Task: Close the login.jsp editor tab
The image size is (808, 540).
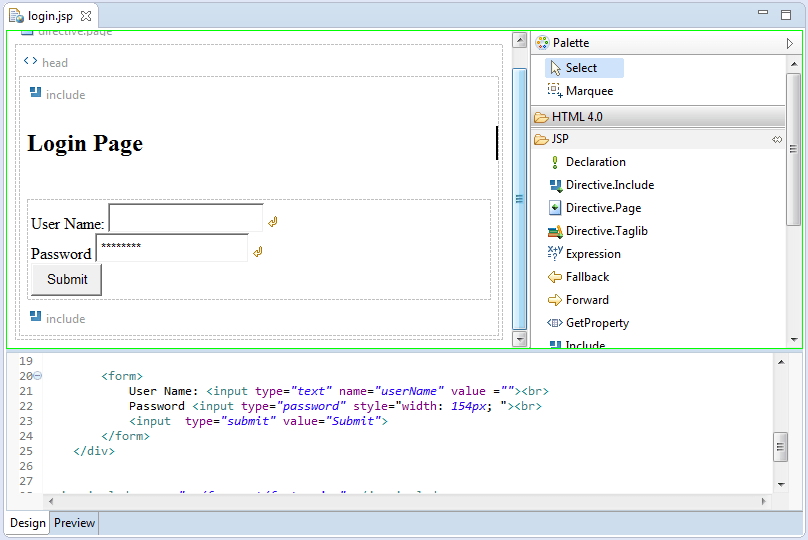Action: point(86,16)
